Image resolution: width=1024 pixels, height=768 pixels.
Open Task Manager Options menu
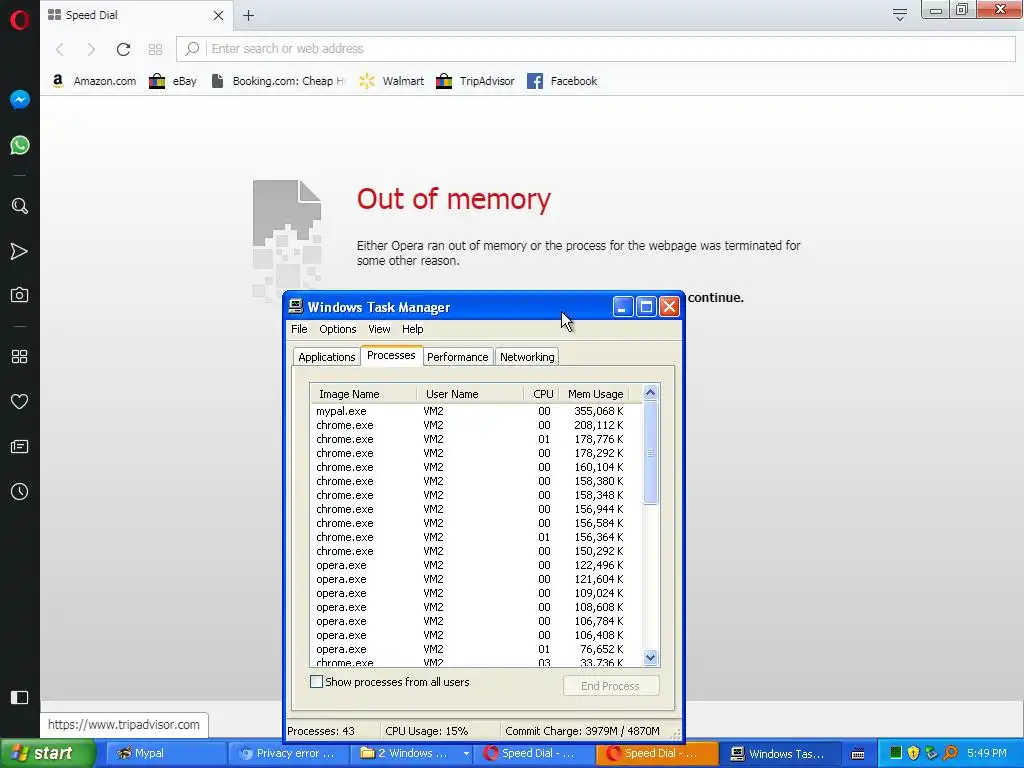pyautogui.click(x=338, y=329)
